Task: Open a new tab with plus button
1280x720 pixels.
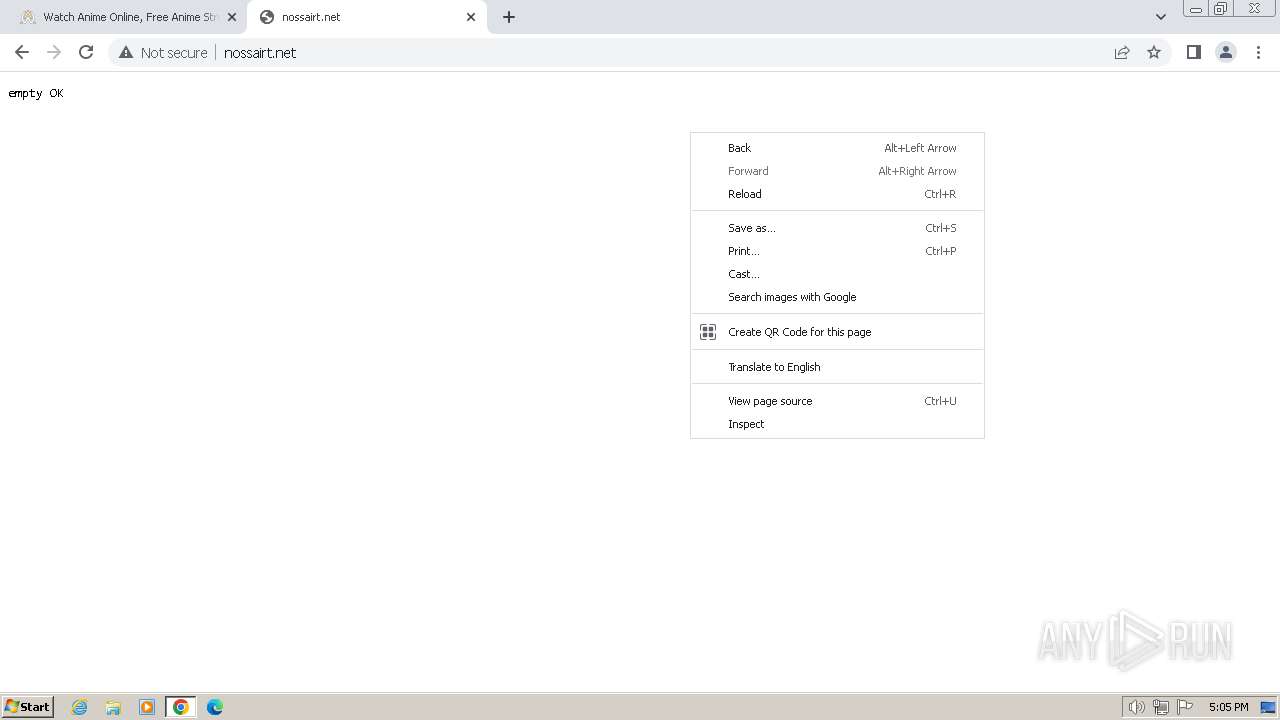Action: coord(509,17)
